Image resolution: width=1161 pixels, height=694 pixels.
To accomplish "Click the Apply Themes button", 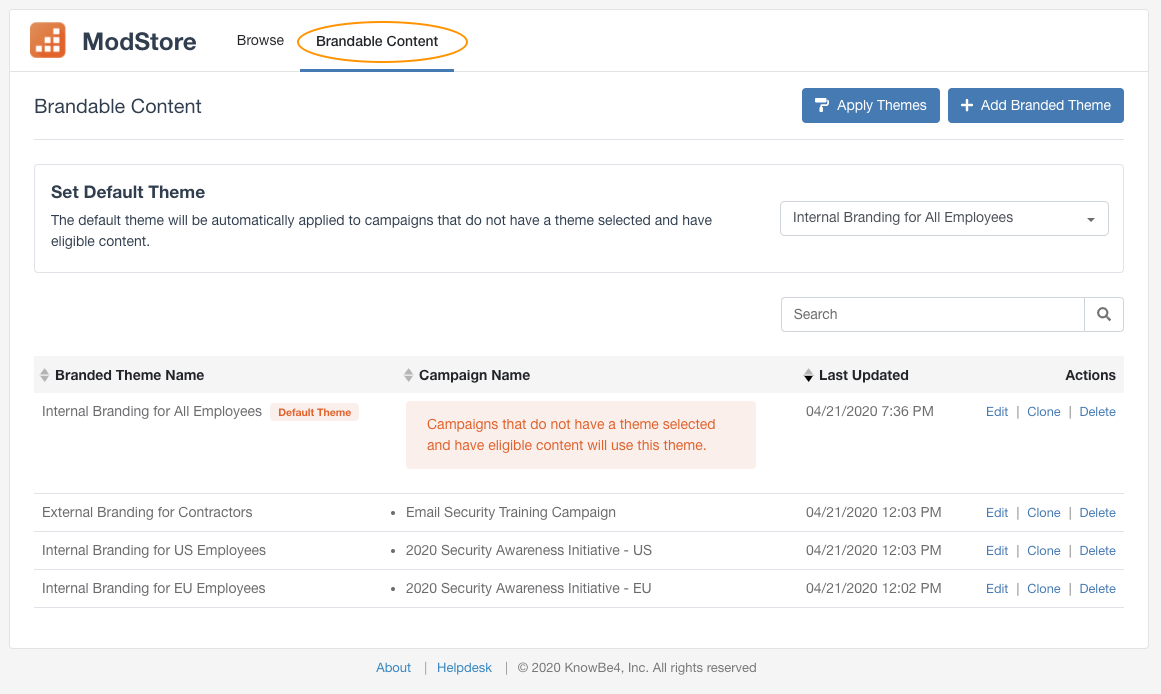I will 870,104.
